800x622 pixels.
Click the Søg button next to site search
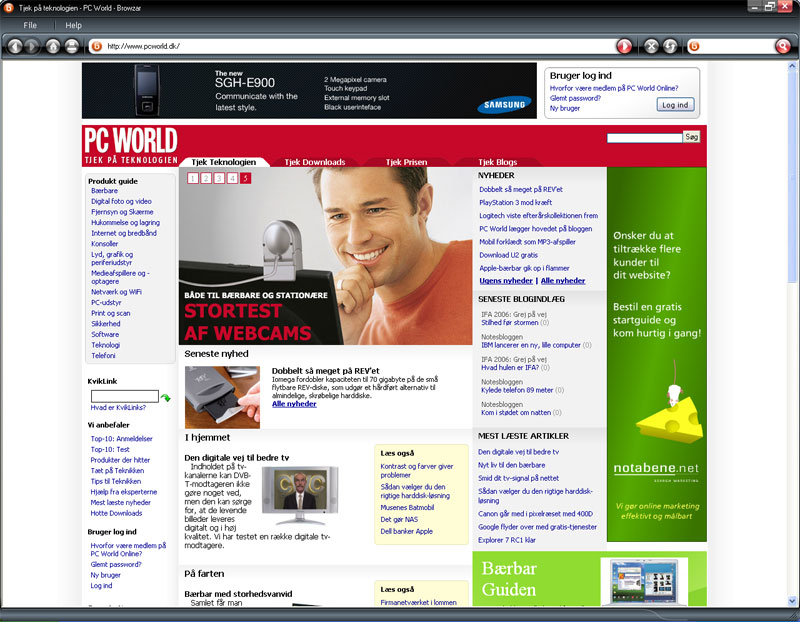click(691, 136)
